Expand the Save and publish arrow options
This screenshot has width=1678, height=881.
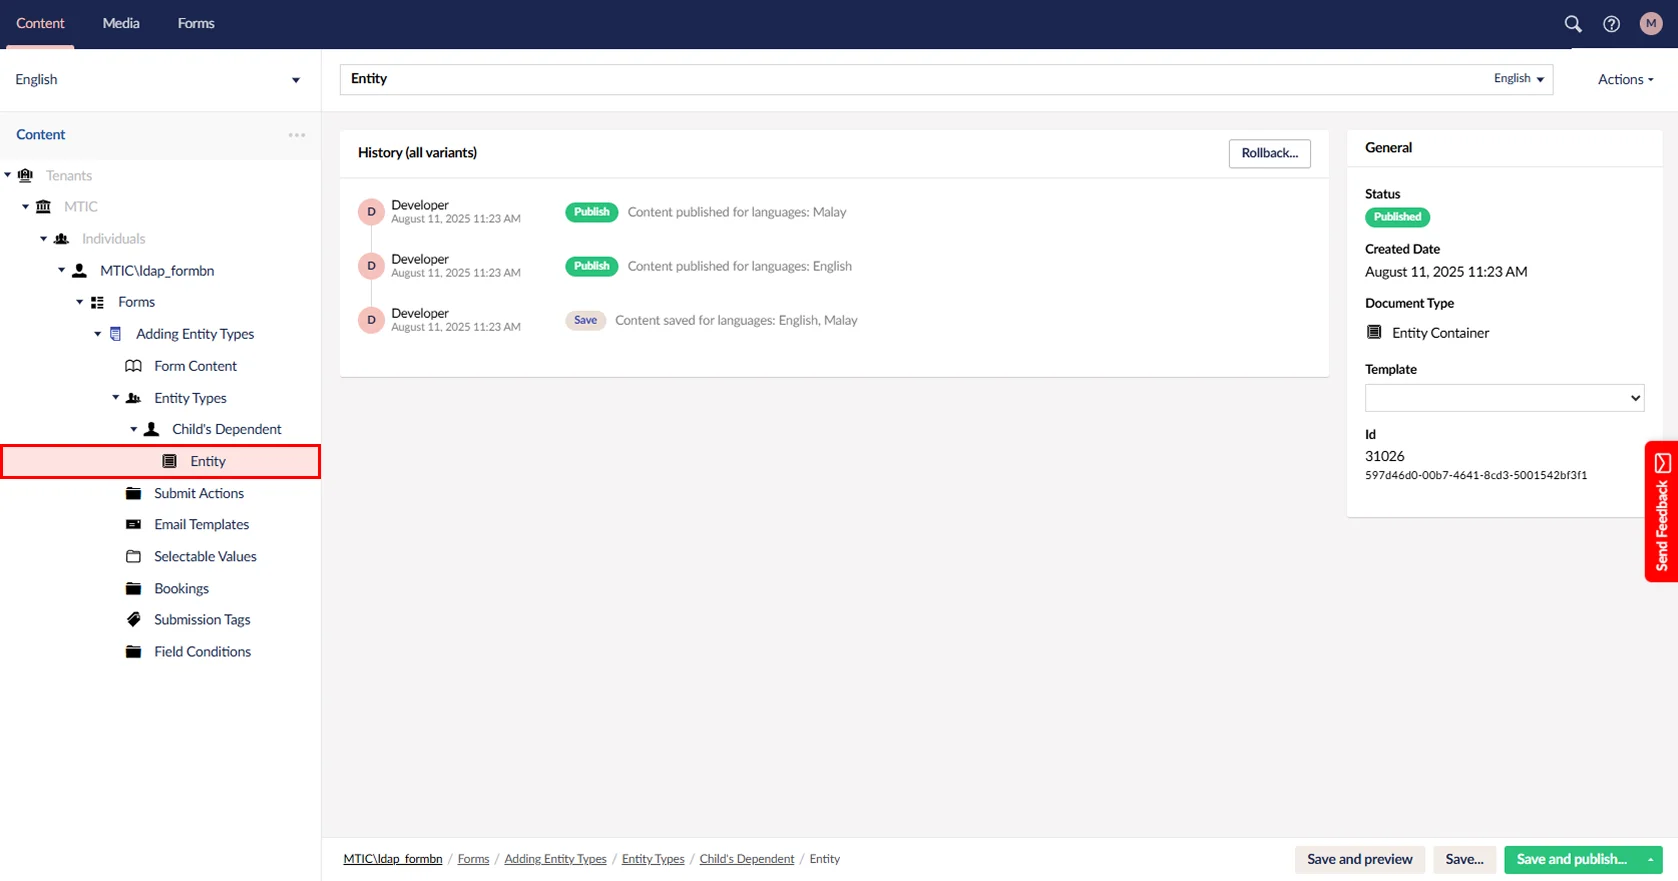pos(1650,859)
